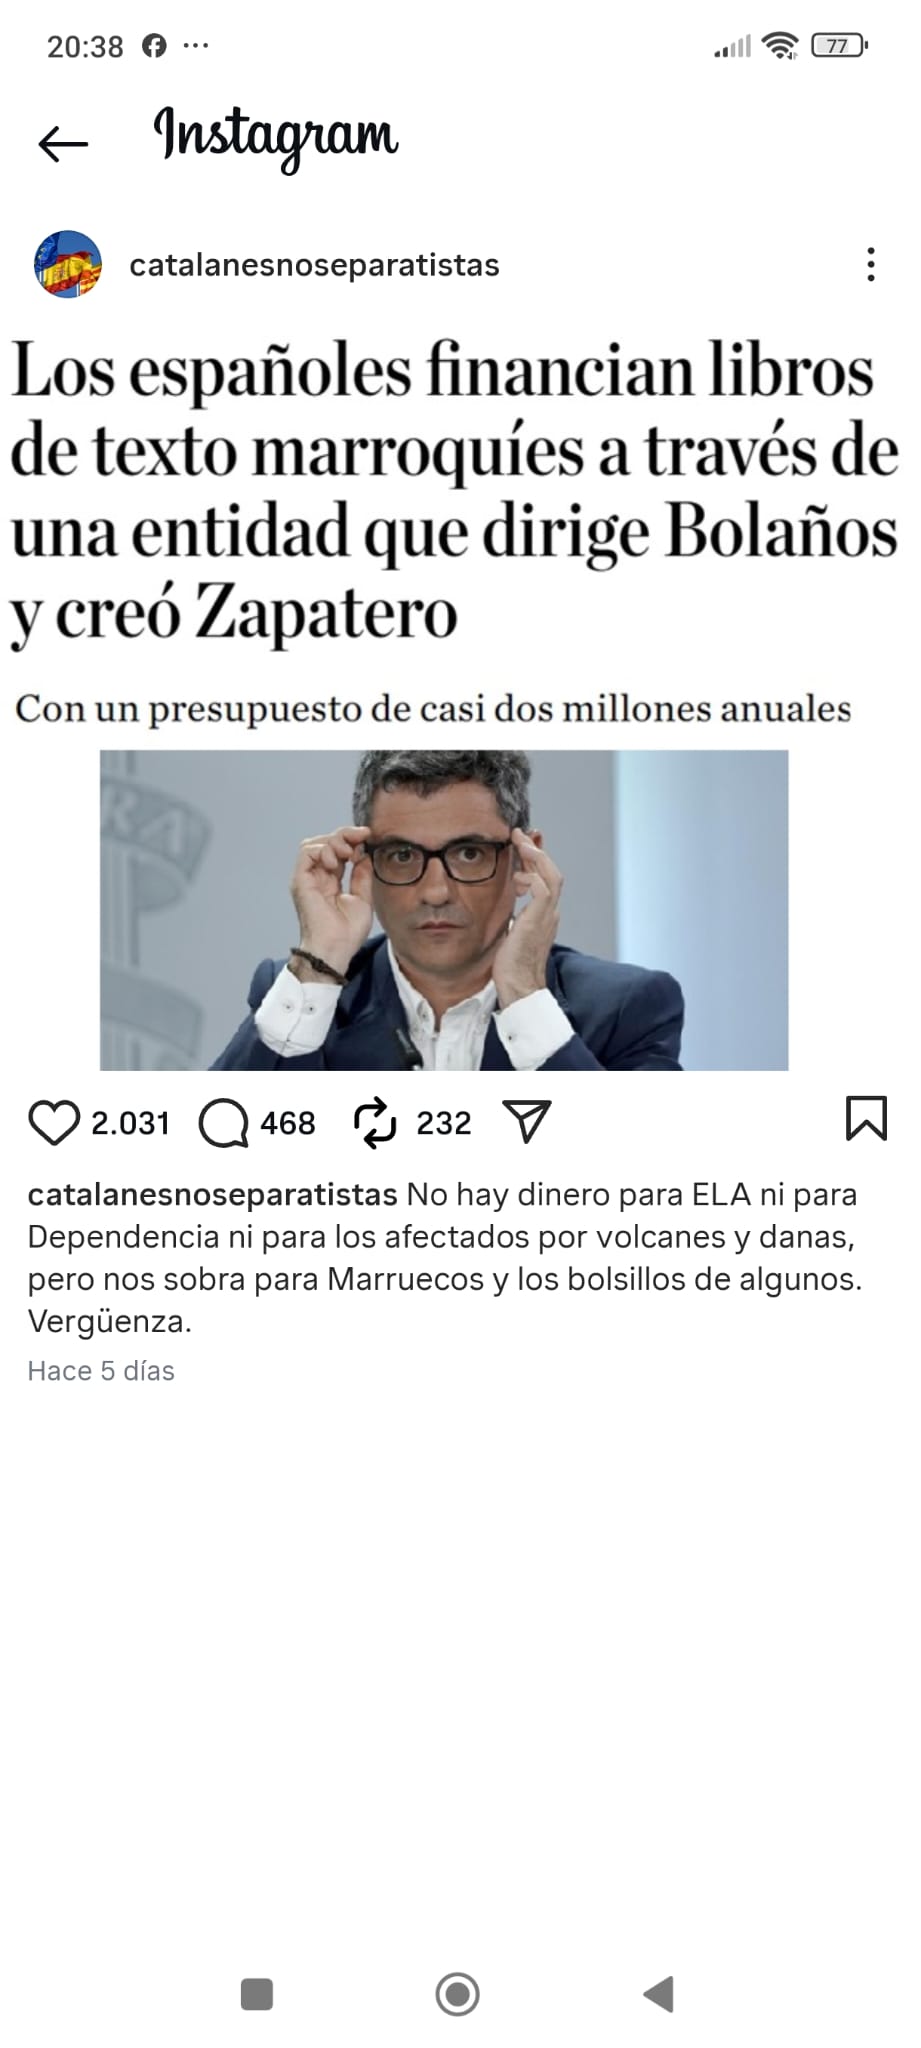View the 468 comments count
921x2048 pixels.
(288, 1123)
